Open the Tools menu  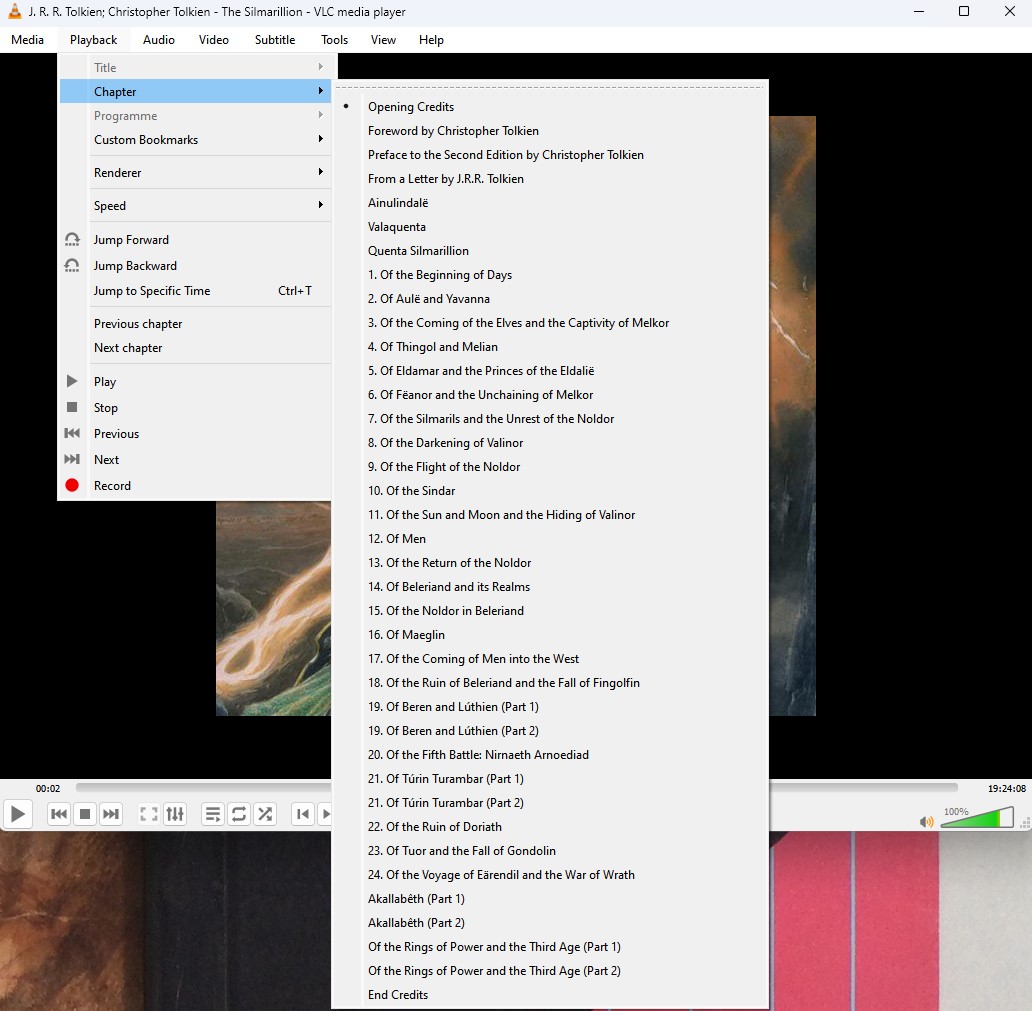(334, 39)
